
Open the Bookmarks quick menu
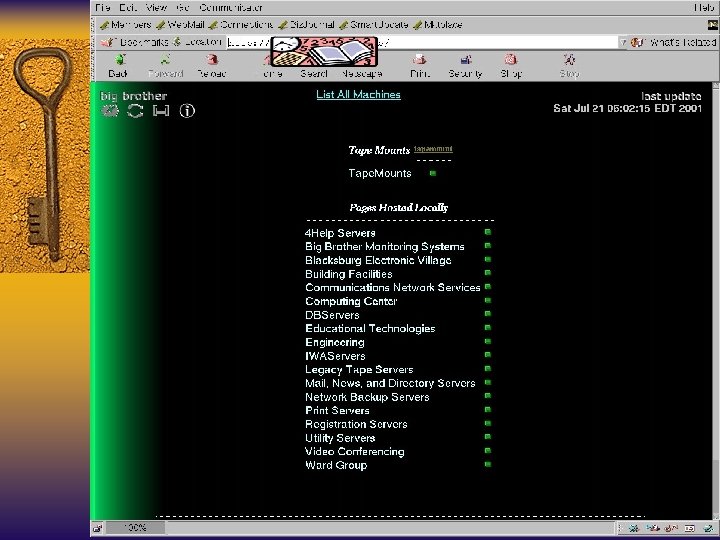coord(135,42)
